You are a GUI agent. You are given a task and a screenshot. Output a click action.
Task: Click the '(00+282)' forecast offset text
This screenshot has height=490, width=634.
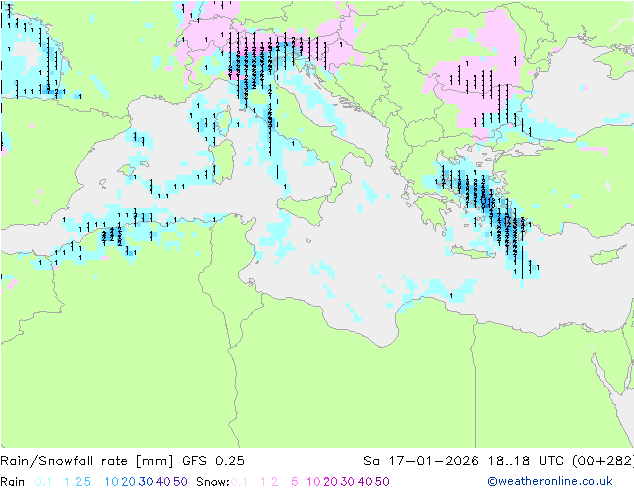point(603,461)
